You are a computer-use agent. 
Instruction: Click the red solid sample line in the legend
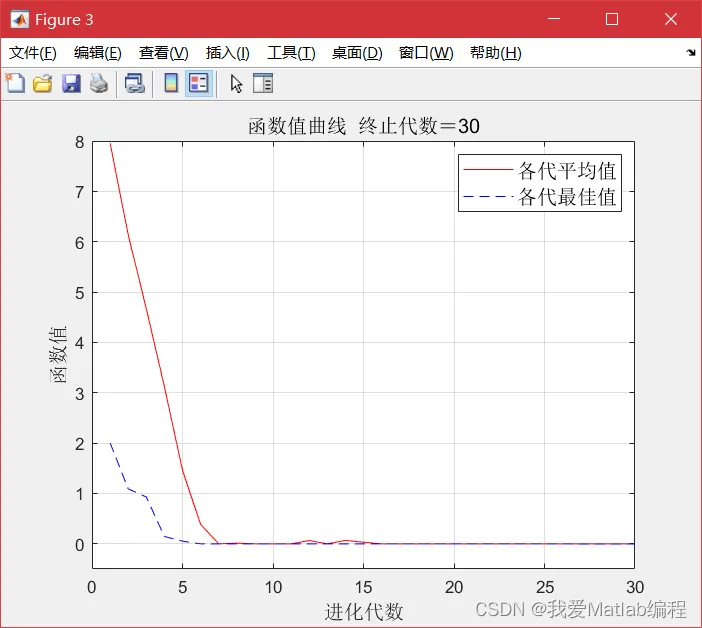pos(488,170)
